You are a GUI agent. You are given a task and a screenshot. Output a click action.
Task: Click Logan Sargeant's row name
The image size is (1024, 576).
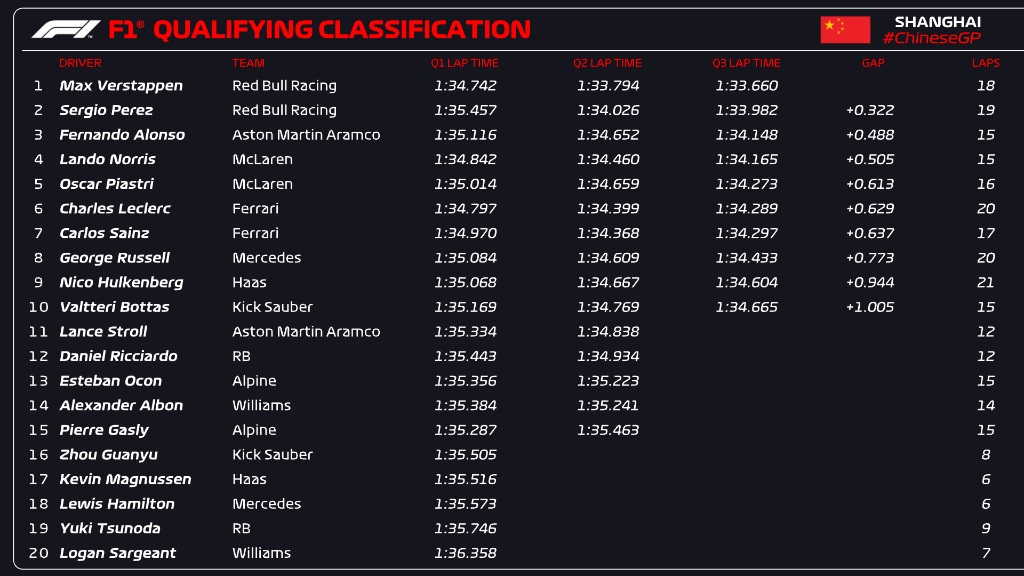pyautogui.click(x=118, y=553)
